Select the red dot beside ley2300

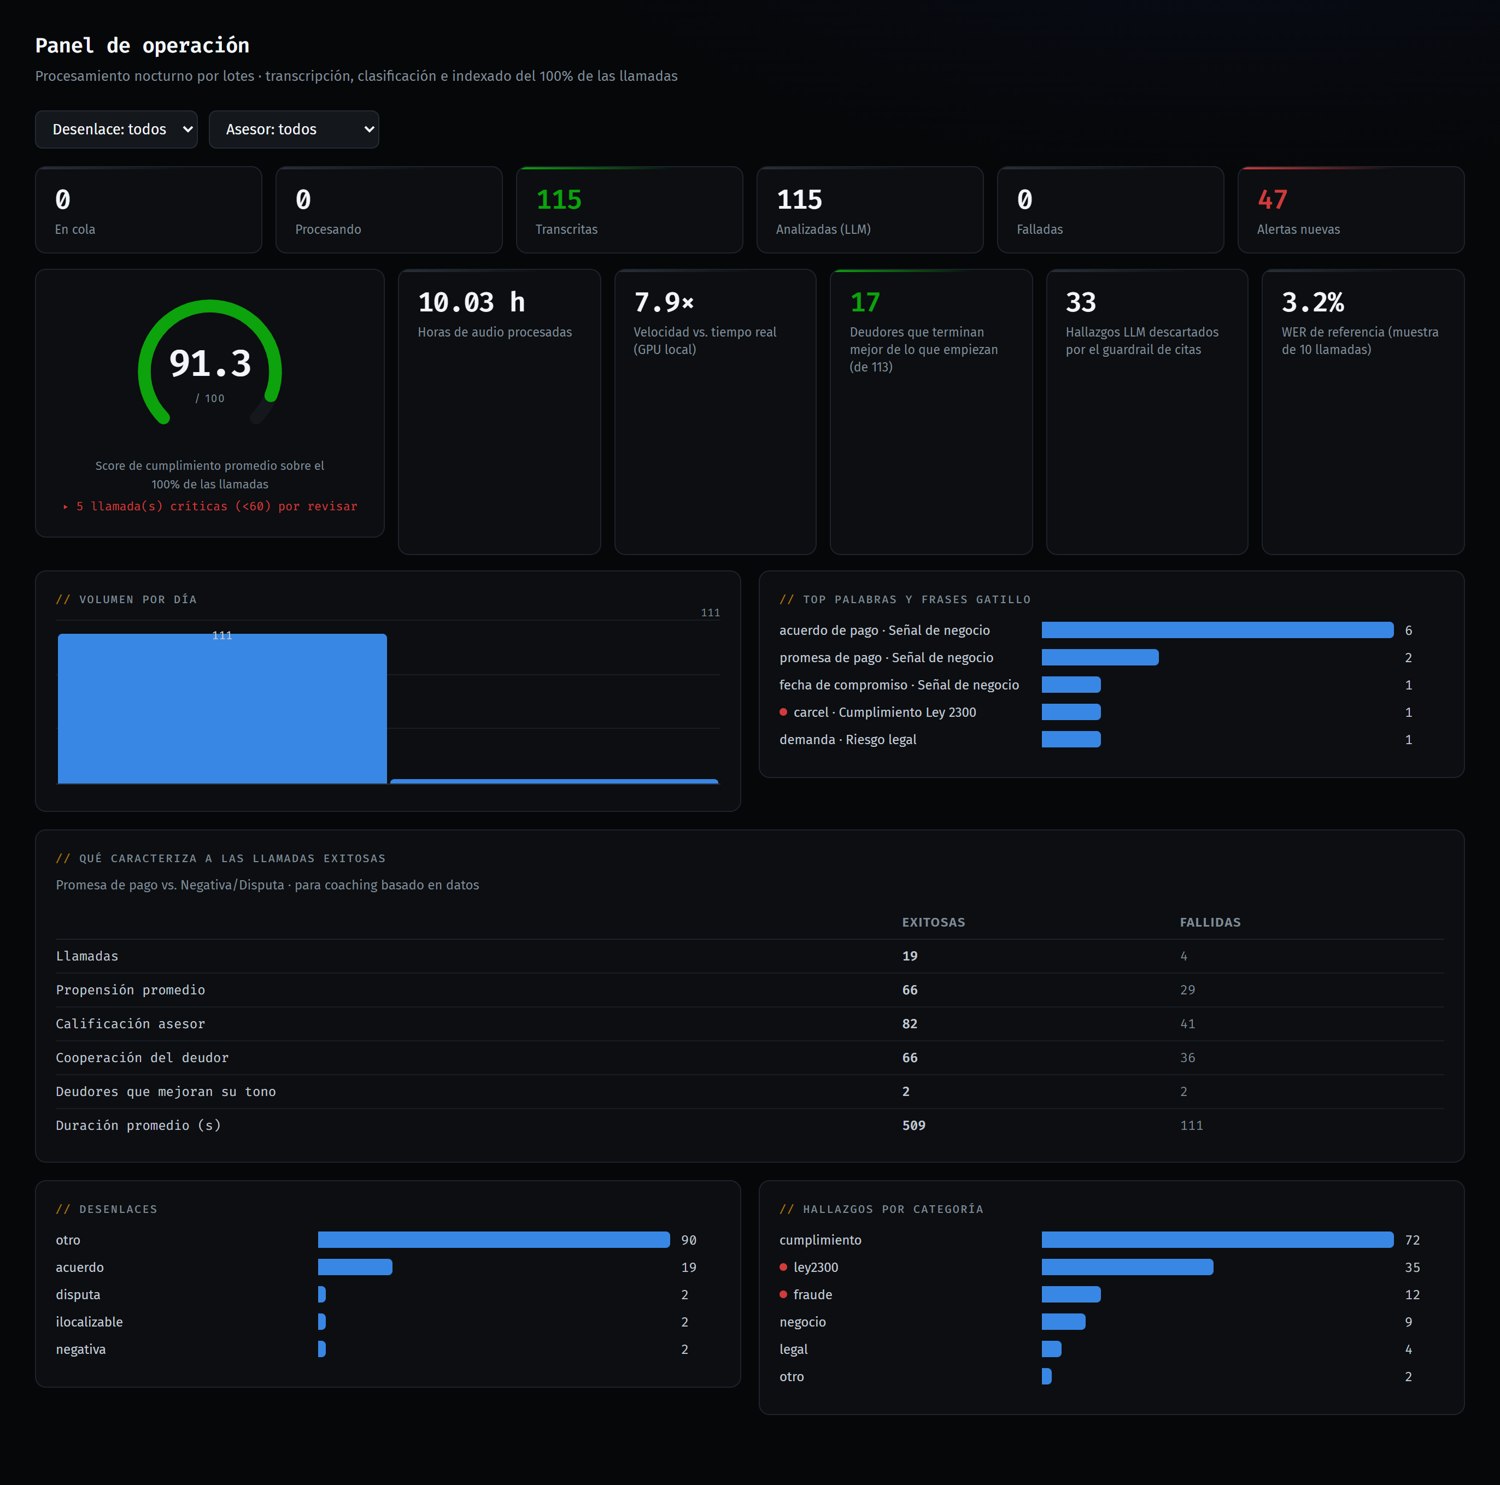783,1267
